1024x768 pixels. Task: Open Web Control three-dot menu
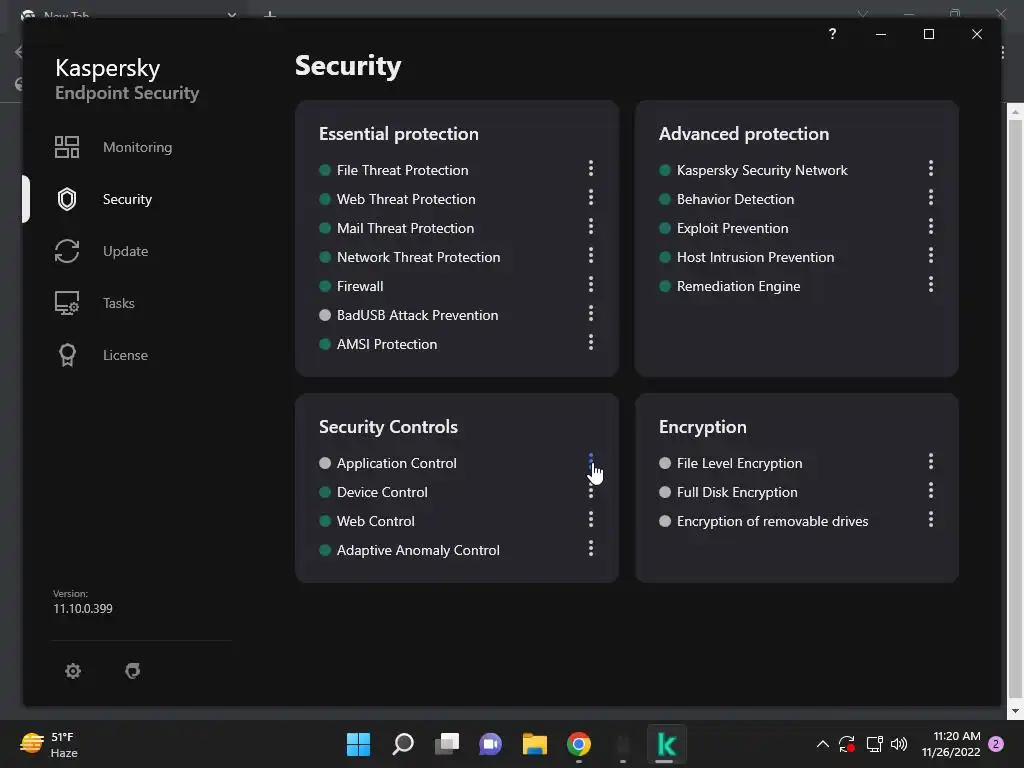coord(591,519)
